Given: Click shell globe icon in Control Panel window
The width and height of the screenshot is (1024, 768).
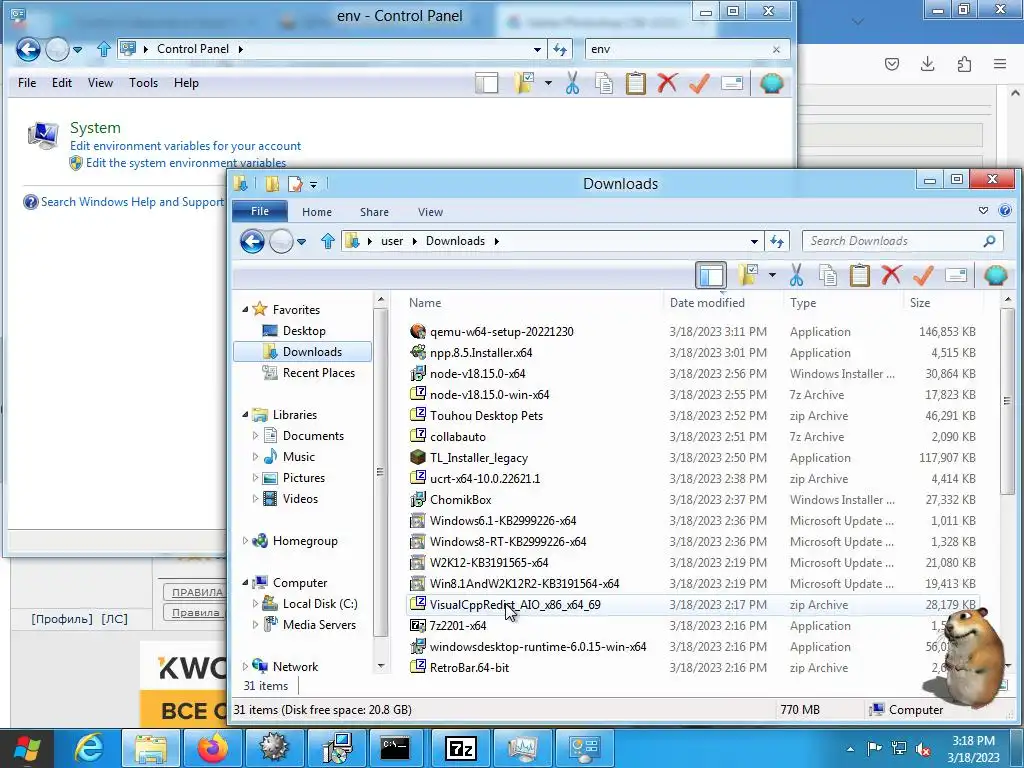Looking at the screenshot, I should [x=771, y=83].
